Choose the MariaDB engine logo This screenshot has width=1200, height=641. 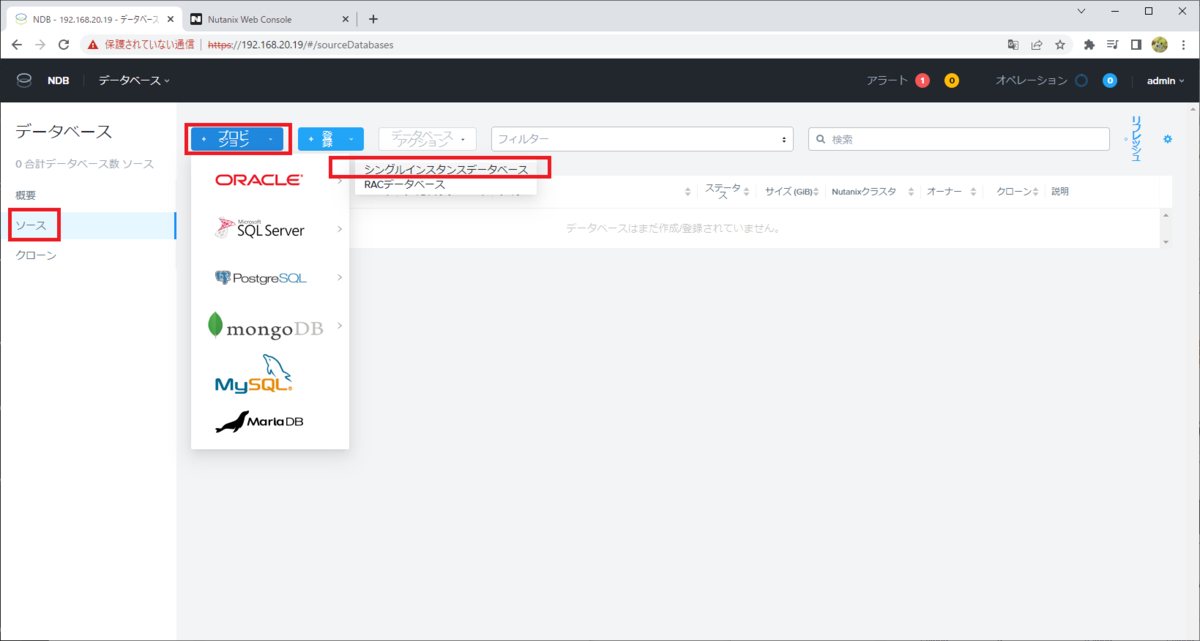[x=259, y=422]
